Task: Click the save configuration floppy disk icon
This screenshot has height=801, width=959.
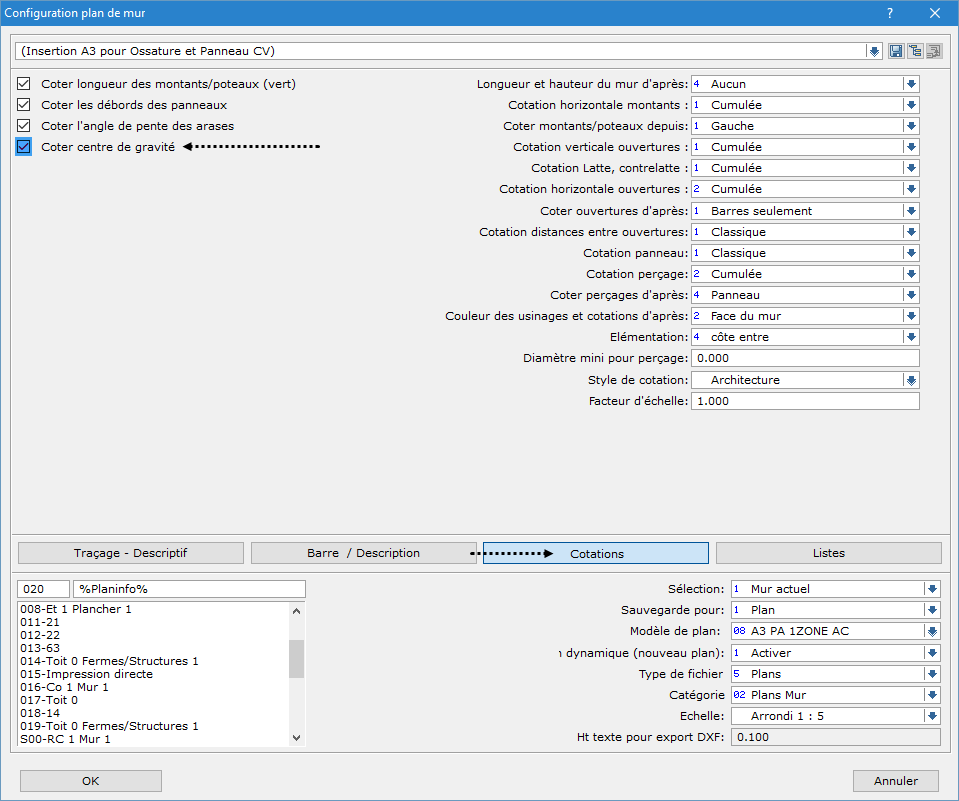Action: [x=896, y=51]
